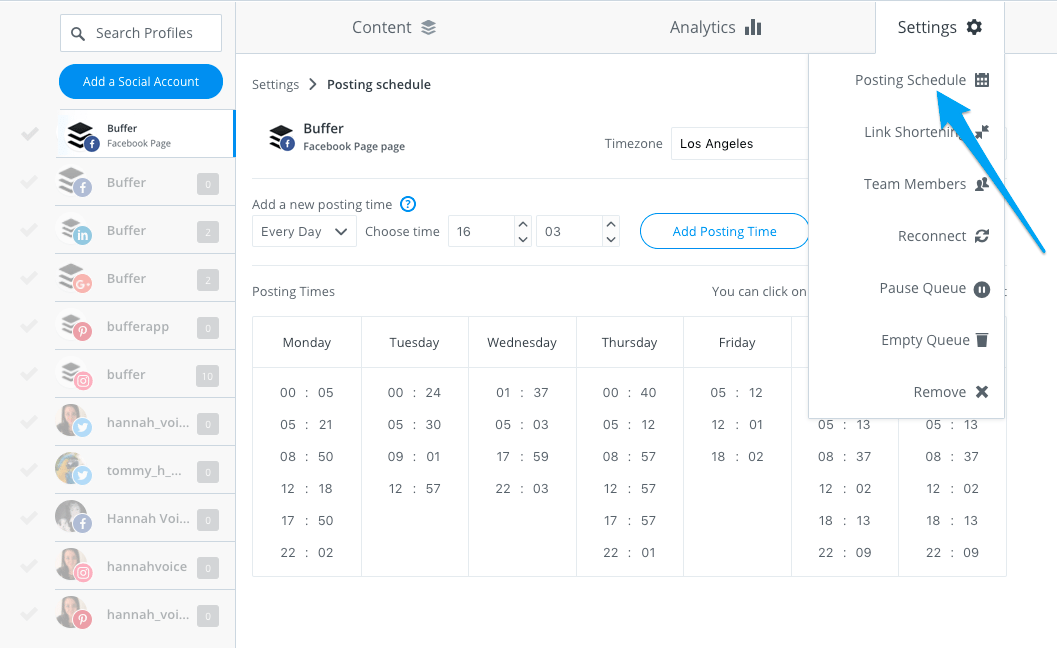1057x648 pixels.
Task: Click Monday posting time 00 : 05
Action: point(307,392)
